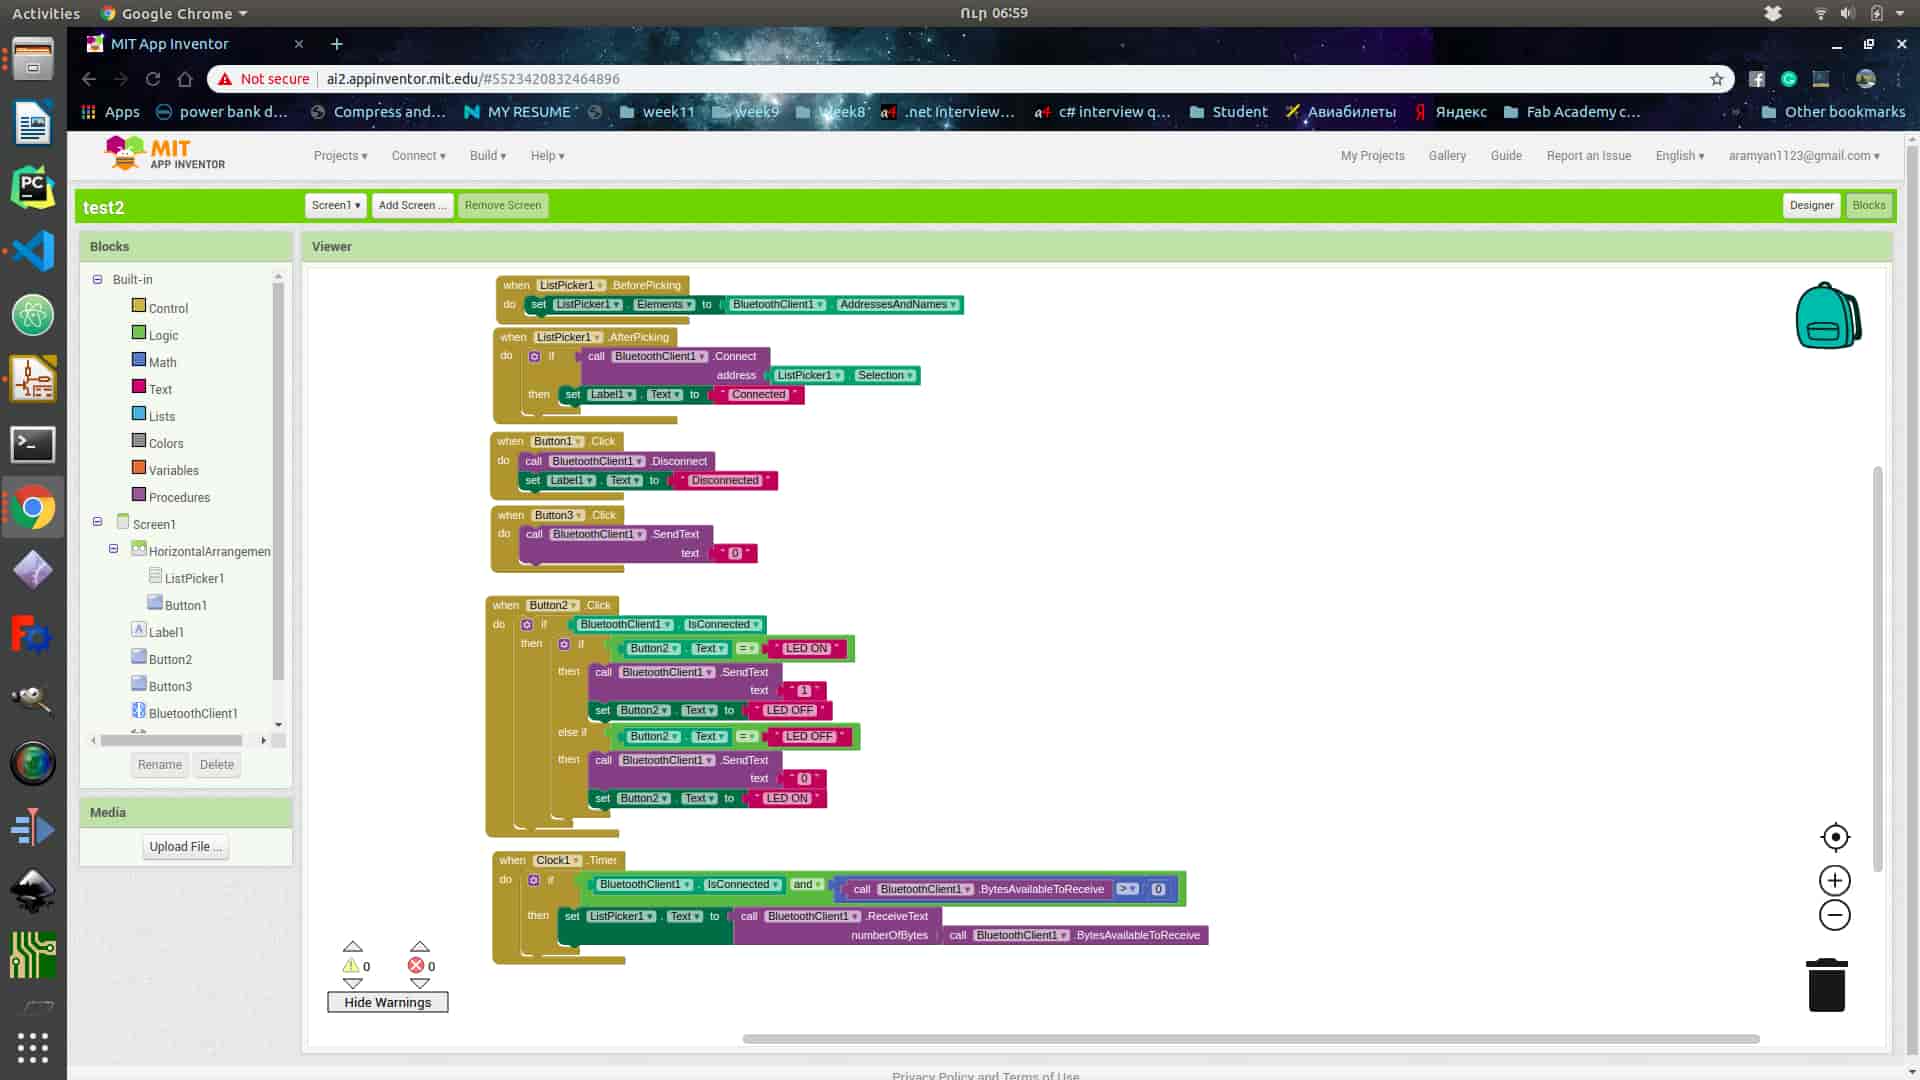Select the Math blocks color category

click(162, 362)
